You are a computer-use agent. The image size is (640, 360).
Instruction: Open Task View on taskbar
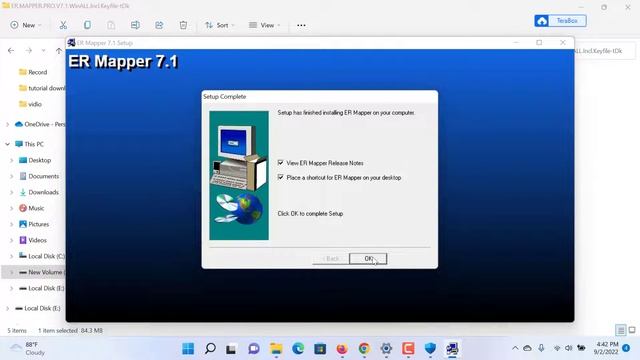pyautogui.click(x=231, y=349)
